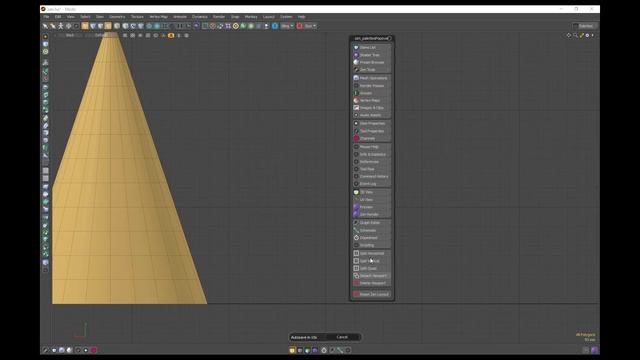Open the Texture menu
Screen dimensions: 640x360
coord(137,17)
